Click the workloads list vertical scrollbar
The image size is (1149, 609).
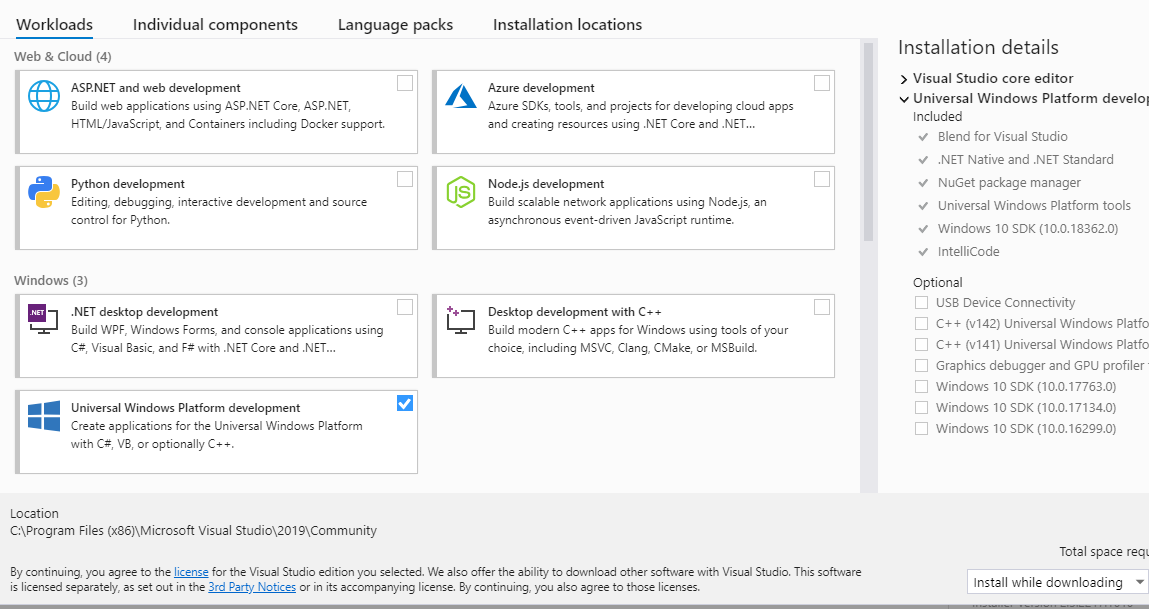click(868, 140)
